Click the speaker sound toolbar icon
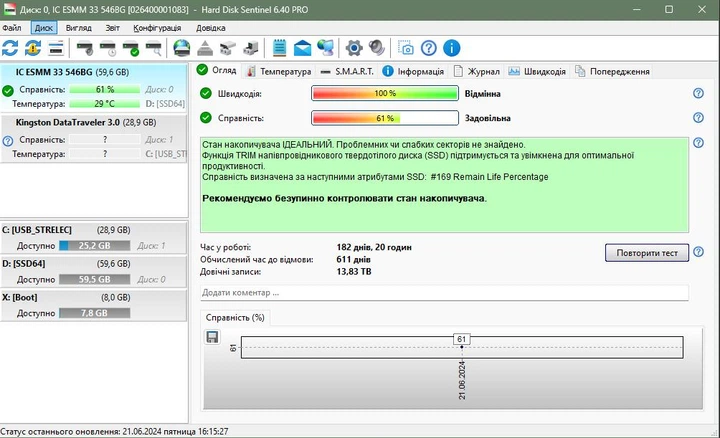The width and height of the screenshot is (720, 438). (x=377, y=48)
